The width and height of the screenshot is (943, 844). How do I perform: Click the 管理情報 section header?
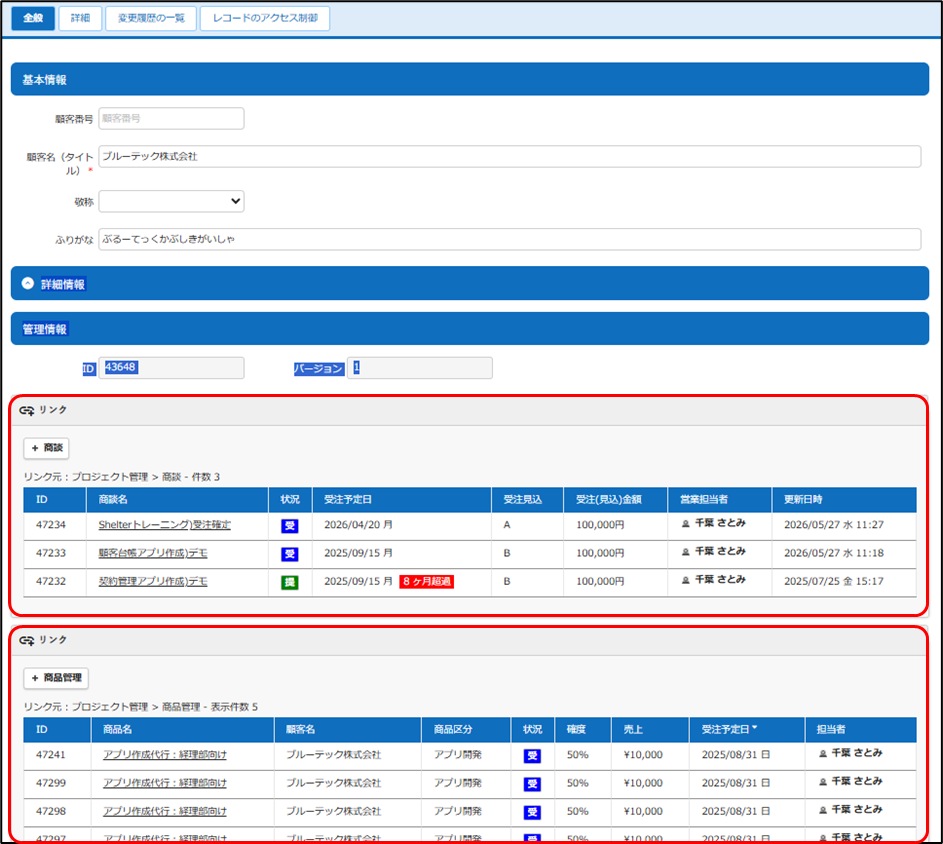coord(470,328)
